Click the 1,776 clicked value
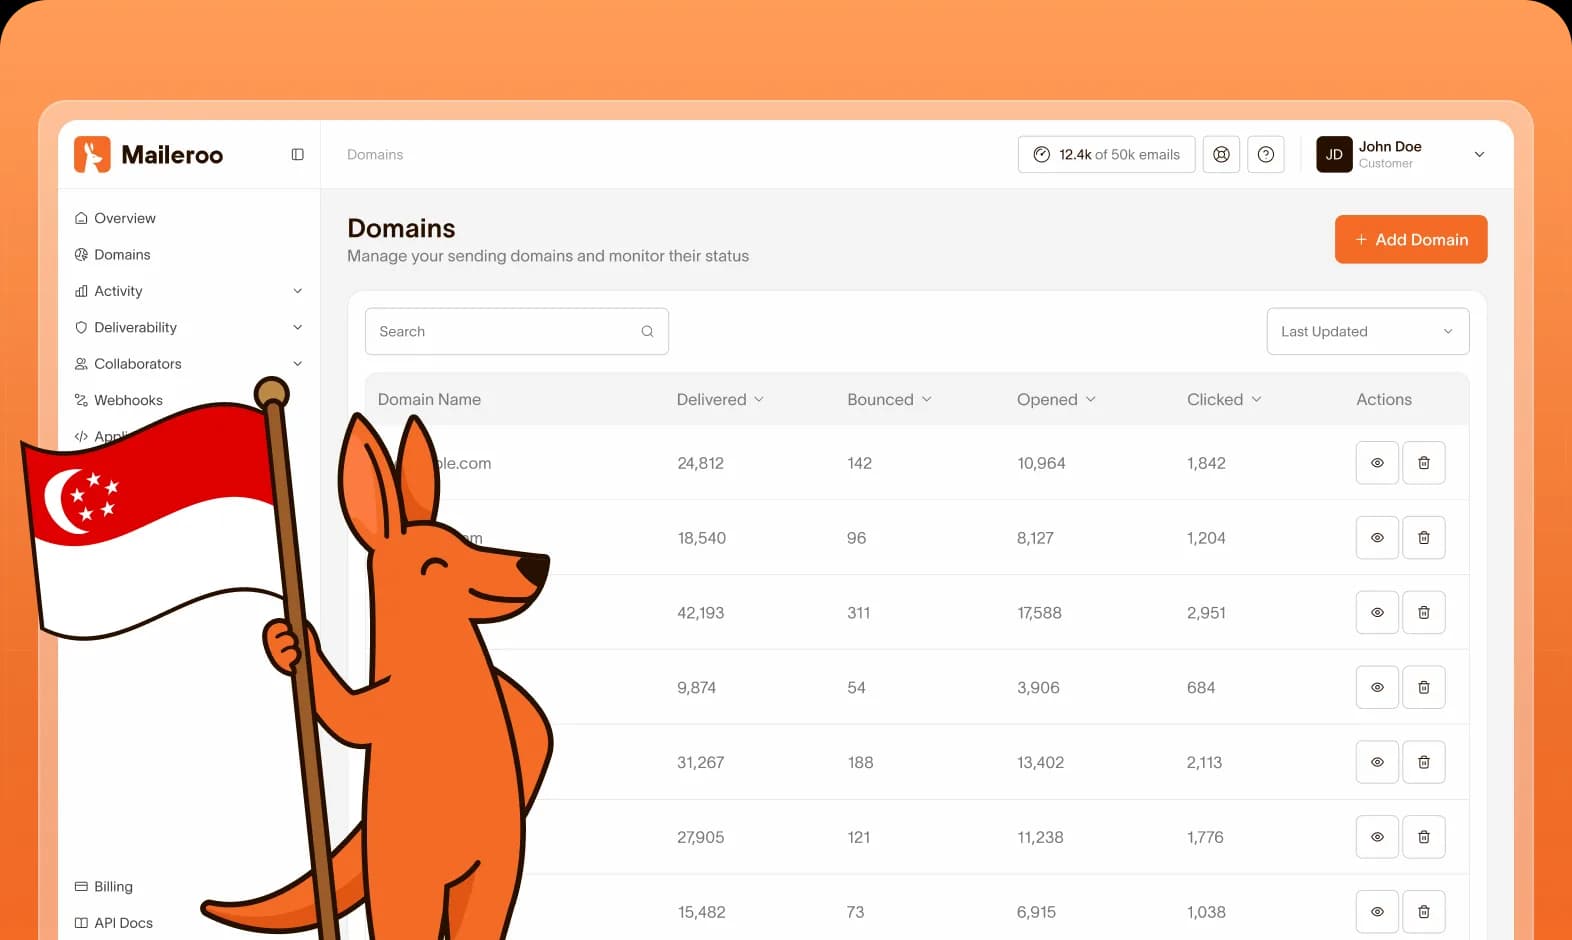Viewport: 1572px width, 940px height. [1205, 837]
